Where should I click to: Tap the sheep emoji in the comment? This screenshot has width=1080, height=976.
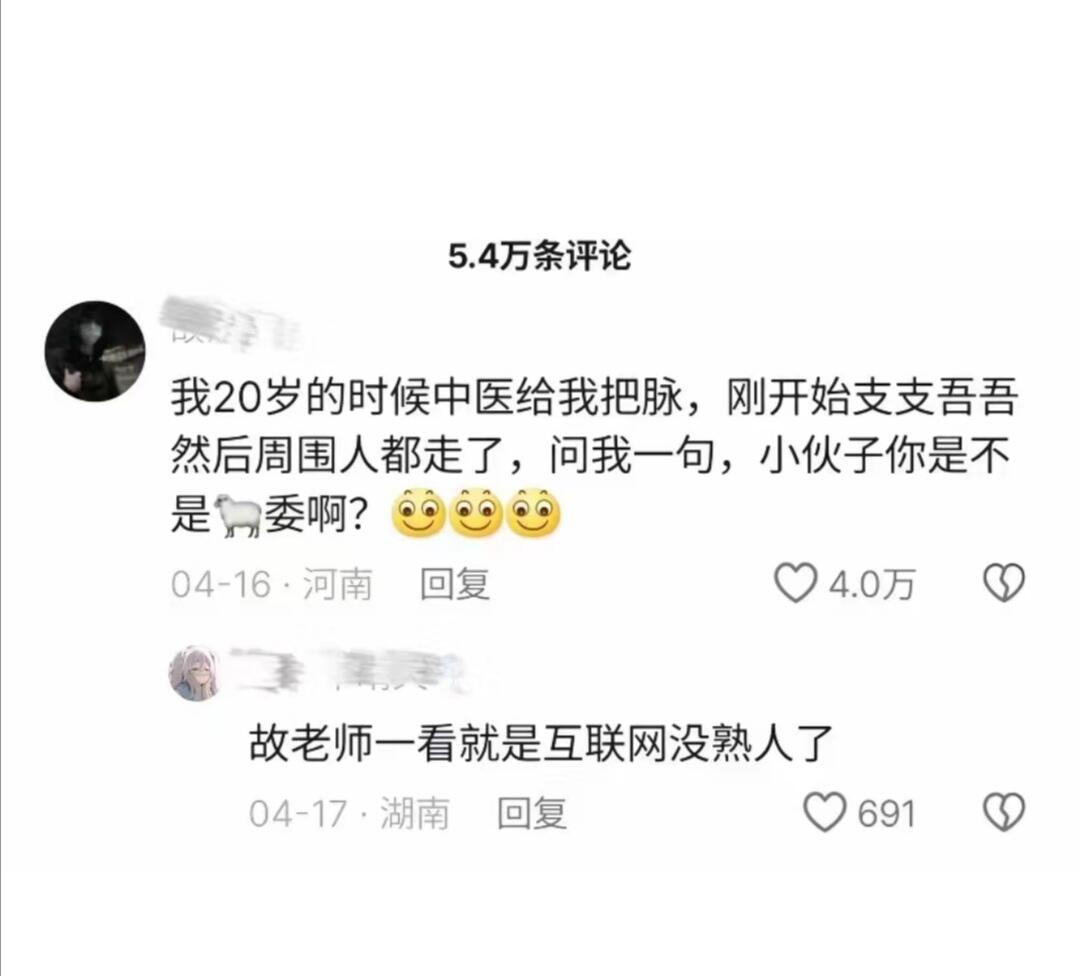pyautogui.click(x=238, y=515)
